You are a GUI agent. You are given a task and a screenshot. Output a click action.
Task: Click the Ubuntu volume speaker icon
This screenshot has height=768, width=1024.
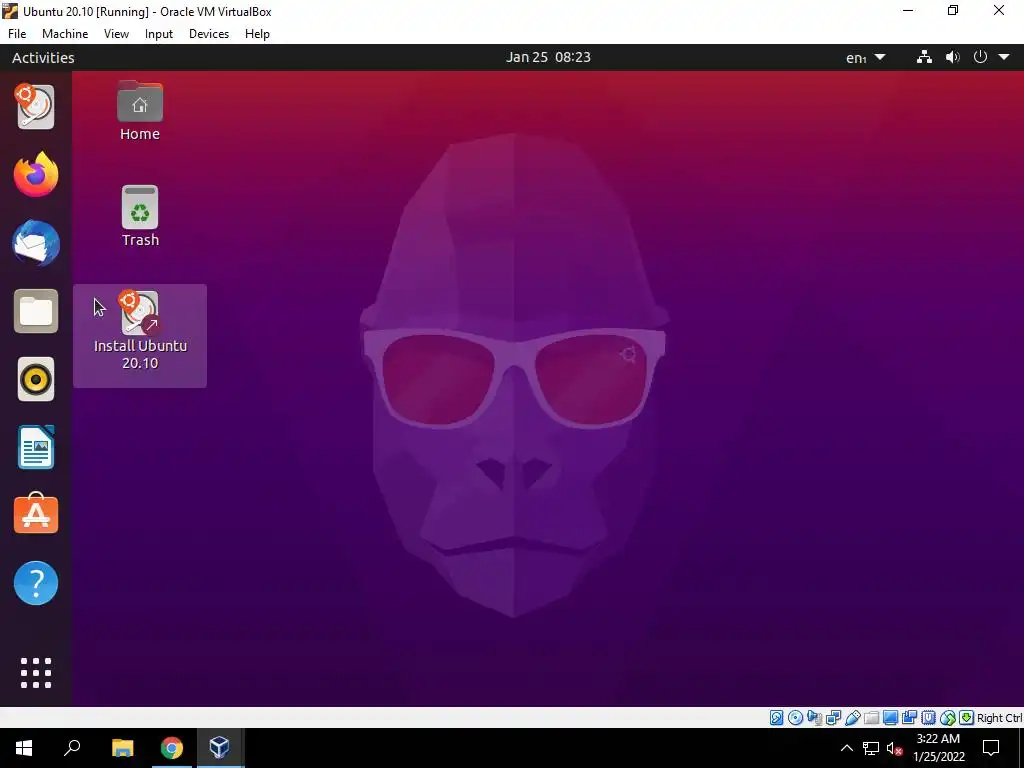(953, 57)
